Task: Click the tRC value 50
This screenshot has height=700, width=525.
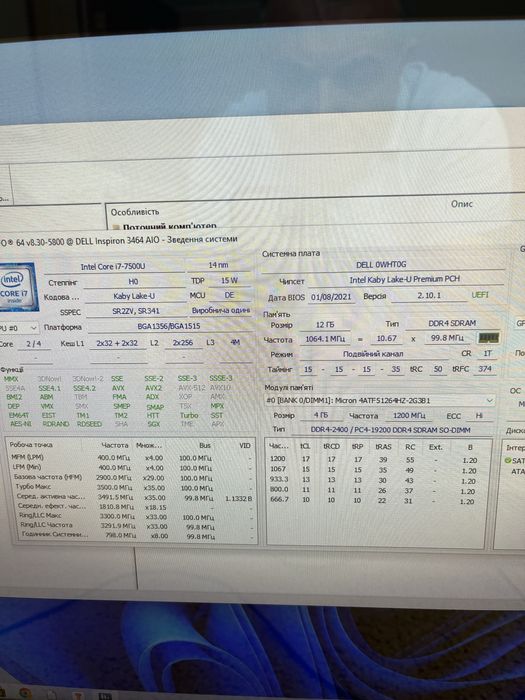Action: point(438,369)
